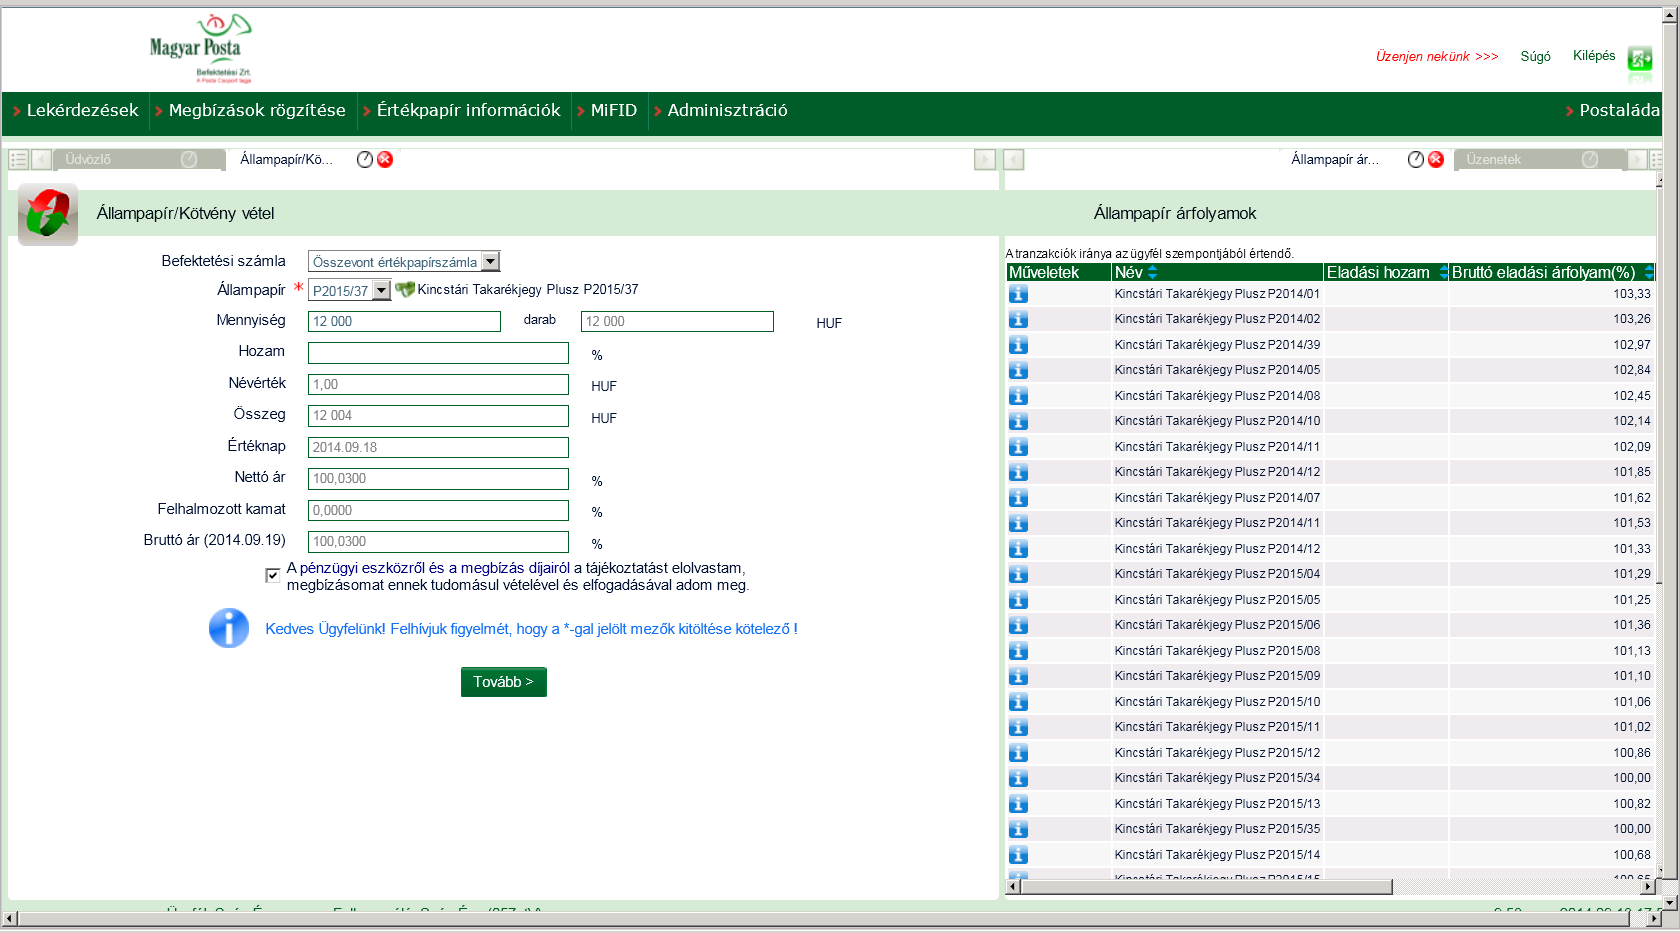Viewport: 1680px width, 933px height.
Task: Click the left panel next tab arrow
Action: click(985, 159)
